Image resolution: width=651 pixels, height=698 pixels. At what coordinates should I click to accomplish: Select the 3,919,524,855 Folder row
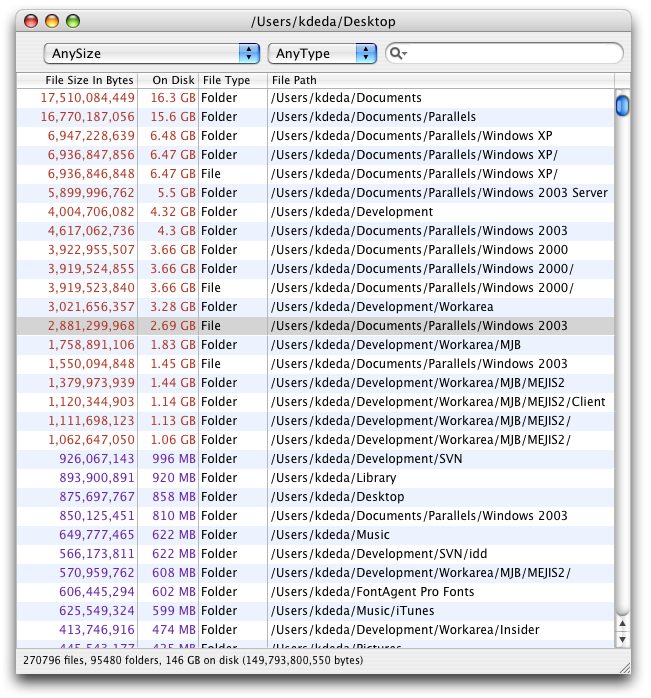click(x=315, y=269)
